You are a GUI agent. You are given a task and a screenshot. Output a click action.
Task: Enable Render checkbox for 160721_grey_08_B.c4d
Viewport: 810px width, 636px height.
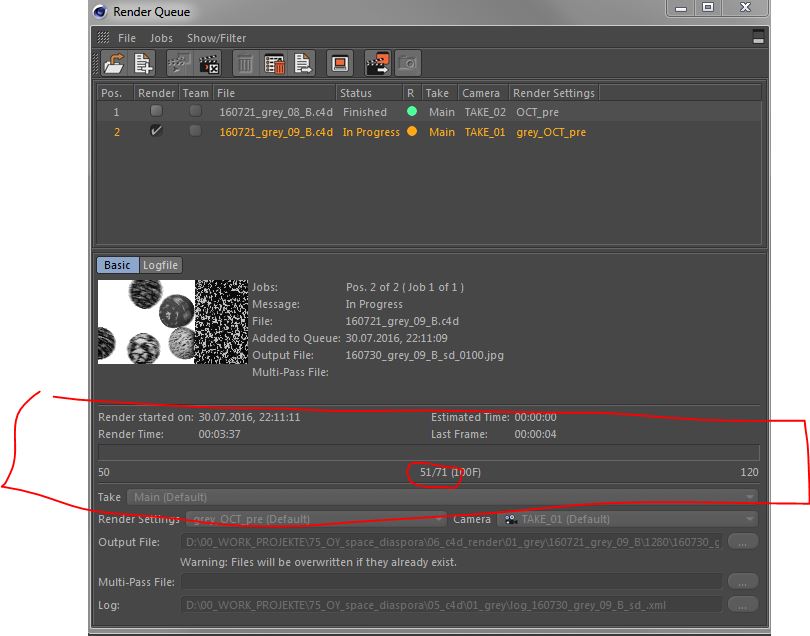(156, 111)
